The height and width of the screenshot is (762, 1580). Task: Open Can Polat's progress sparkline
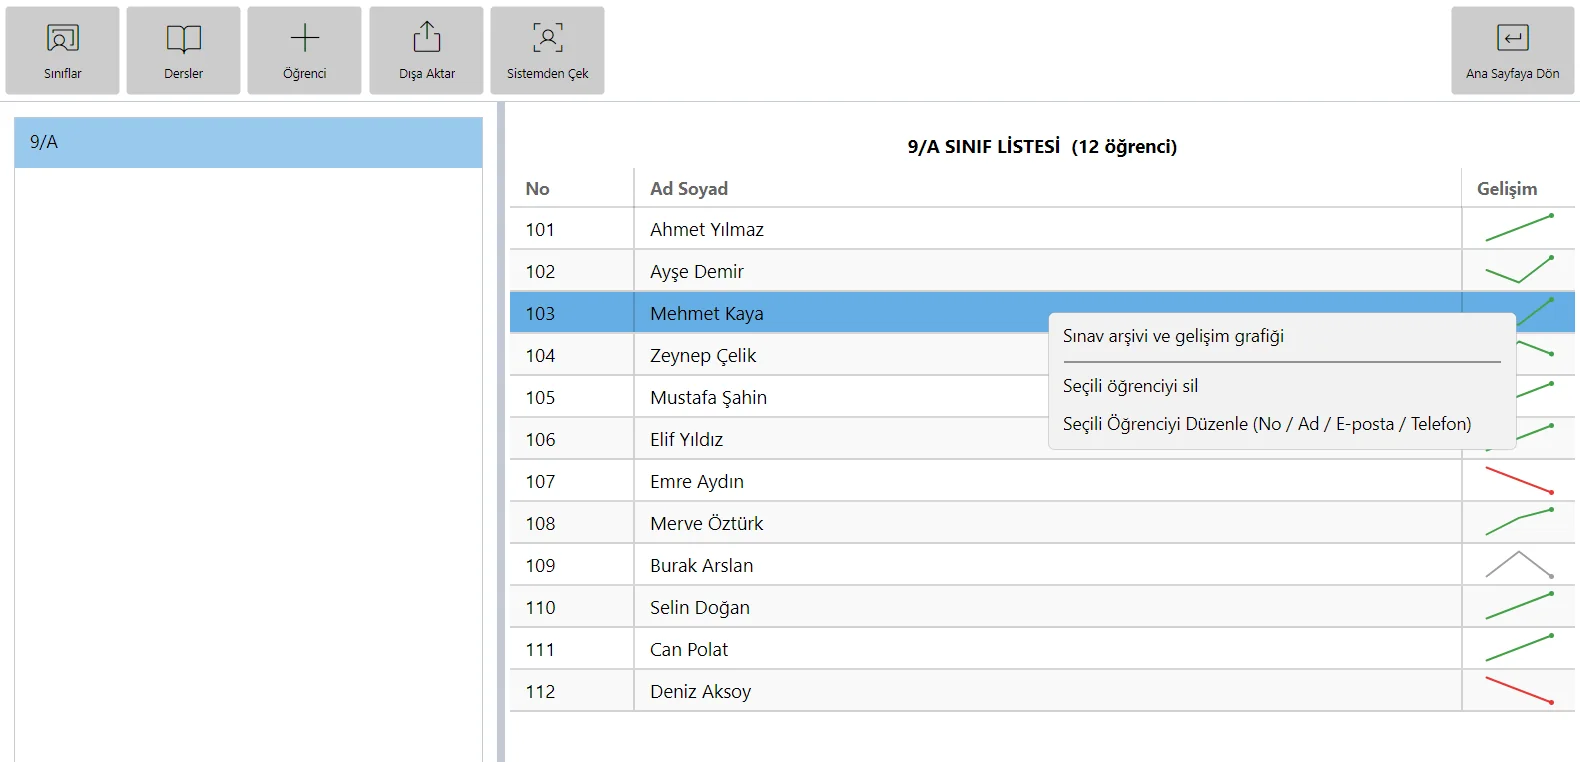(x=1519, y=648)
